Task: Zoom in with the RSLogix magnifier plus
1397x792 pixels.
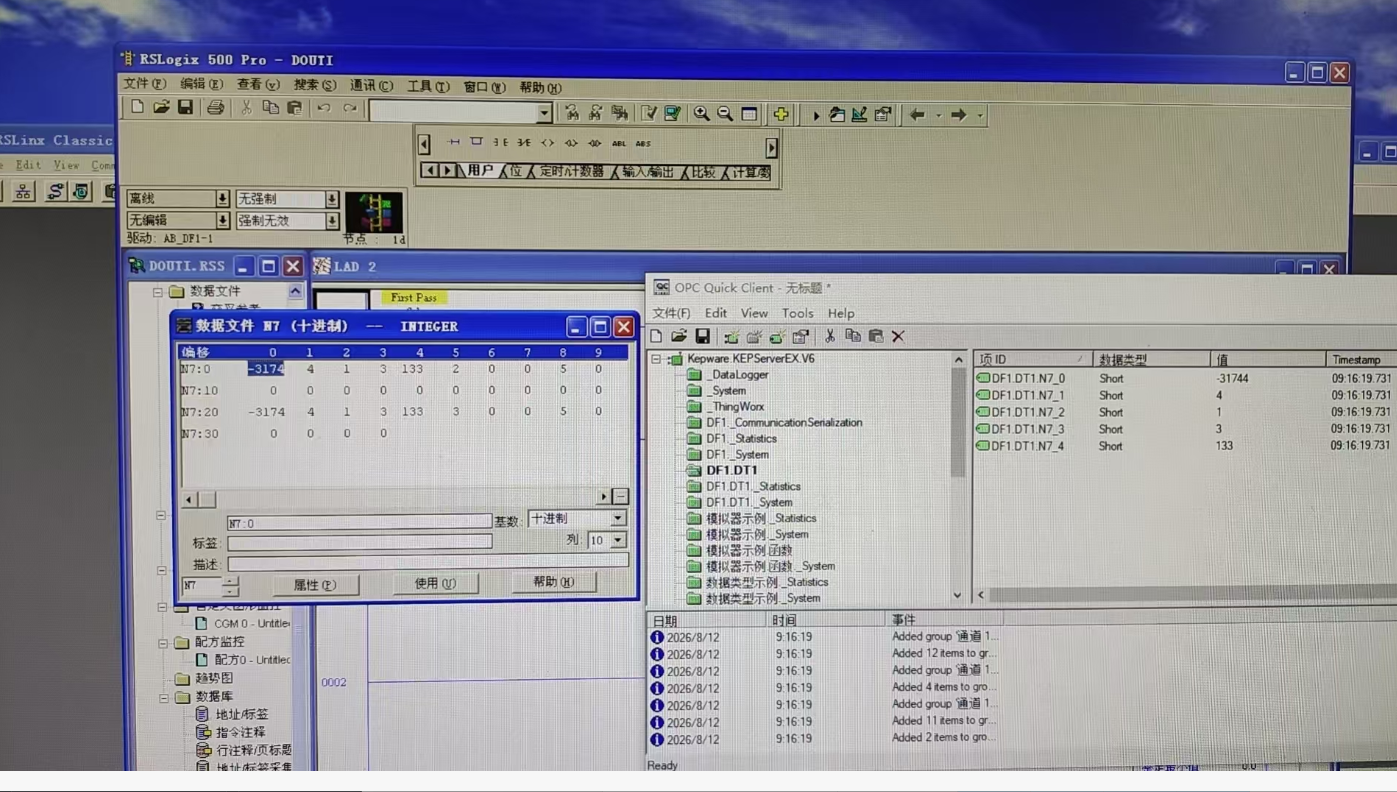Action: click(702, 114)
